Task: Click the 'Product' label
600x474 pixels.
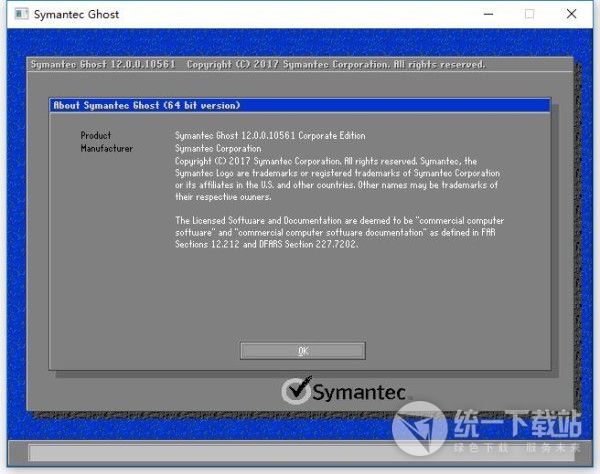Action: coord(96,135)
